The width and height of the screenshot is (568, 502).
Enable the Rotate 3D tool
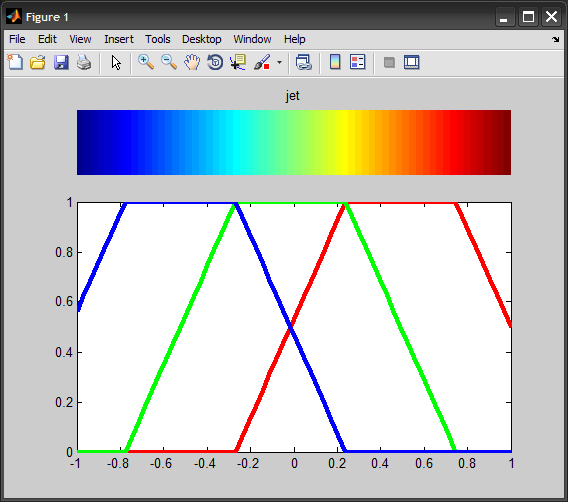215,62
